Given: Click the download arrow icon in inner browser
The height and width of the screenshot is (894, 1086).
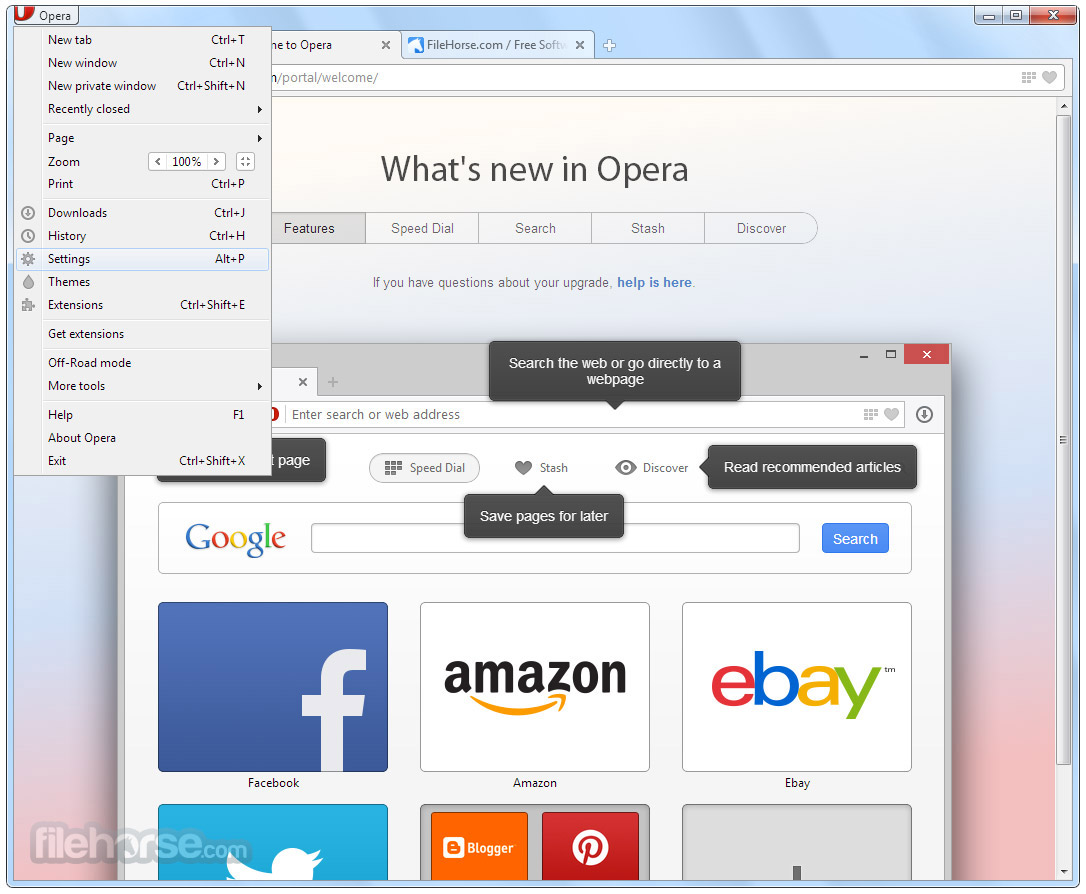Looking at the screenshot, I should click(x=925, y=414).
